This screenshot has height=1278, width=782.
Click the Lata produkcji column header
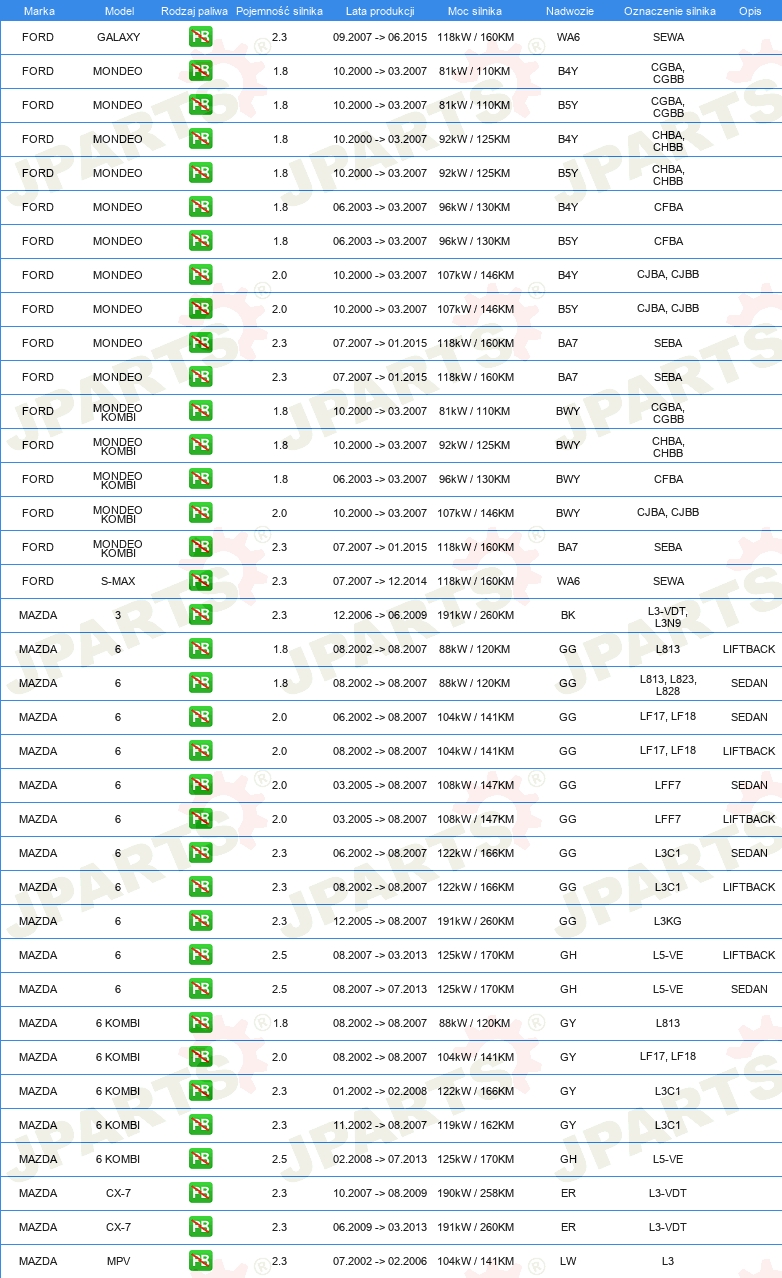pyautogui.click(x=380, y=11)
